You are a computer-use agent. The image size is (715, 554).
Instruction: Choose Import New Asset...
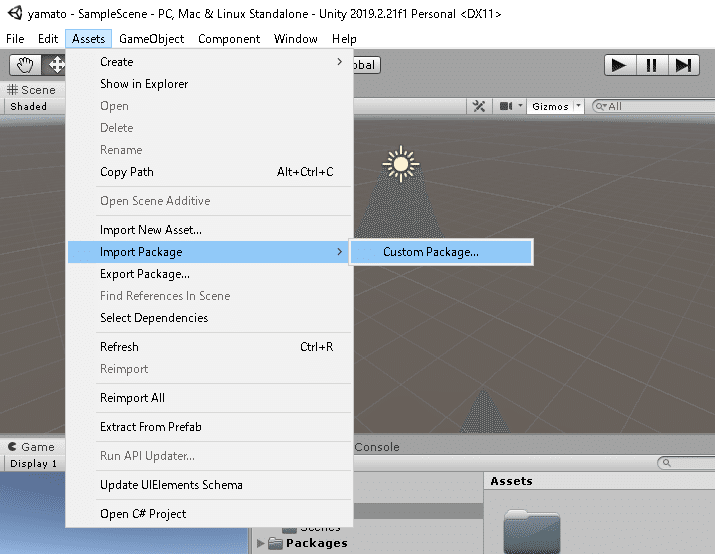(210, 230)
